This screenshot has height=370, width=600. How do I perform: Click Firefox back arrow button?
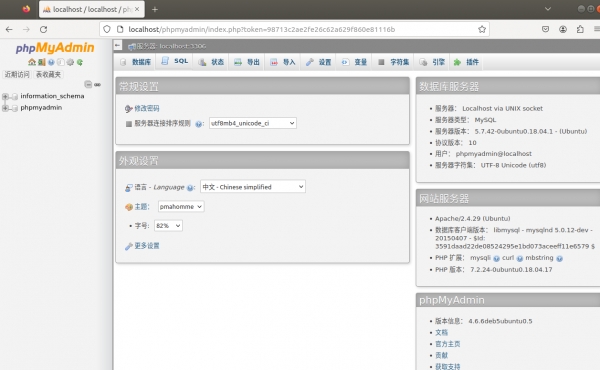click(x=9, y=29)
